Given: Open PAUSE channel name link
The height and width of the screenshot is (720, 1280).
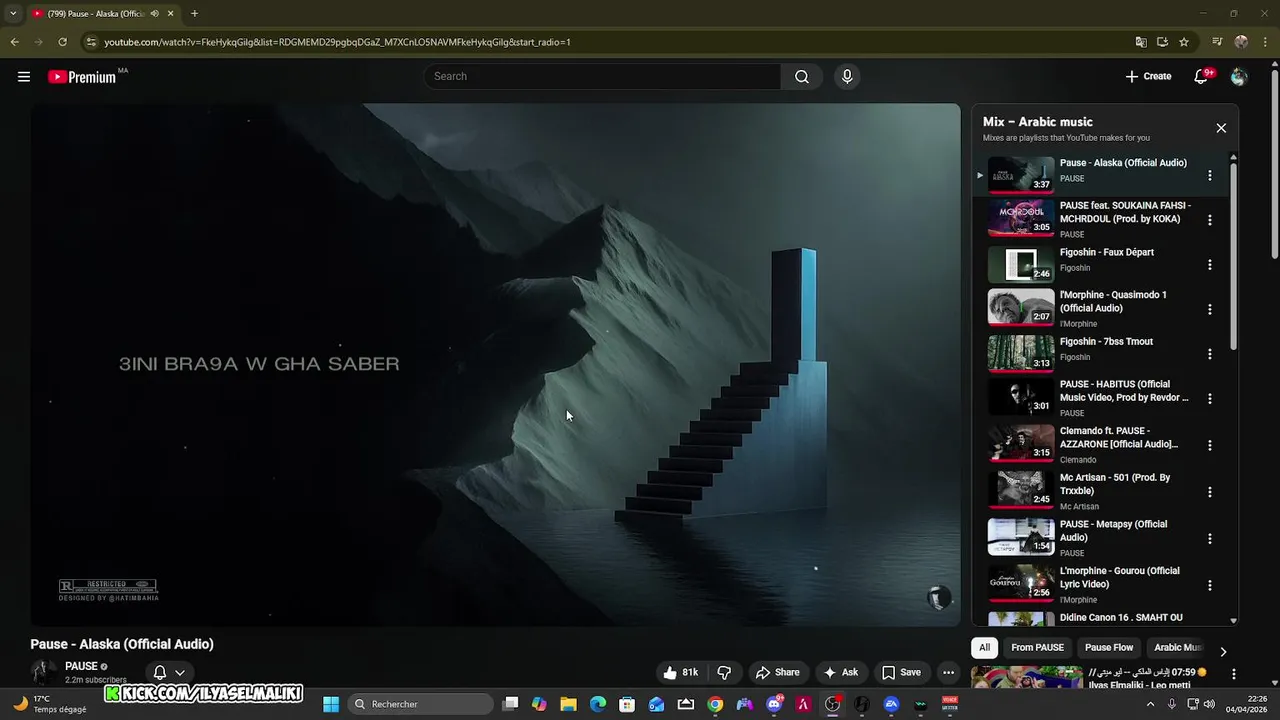Looking at the screenshot, I should pyautogui.click(x=81, y=667).
